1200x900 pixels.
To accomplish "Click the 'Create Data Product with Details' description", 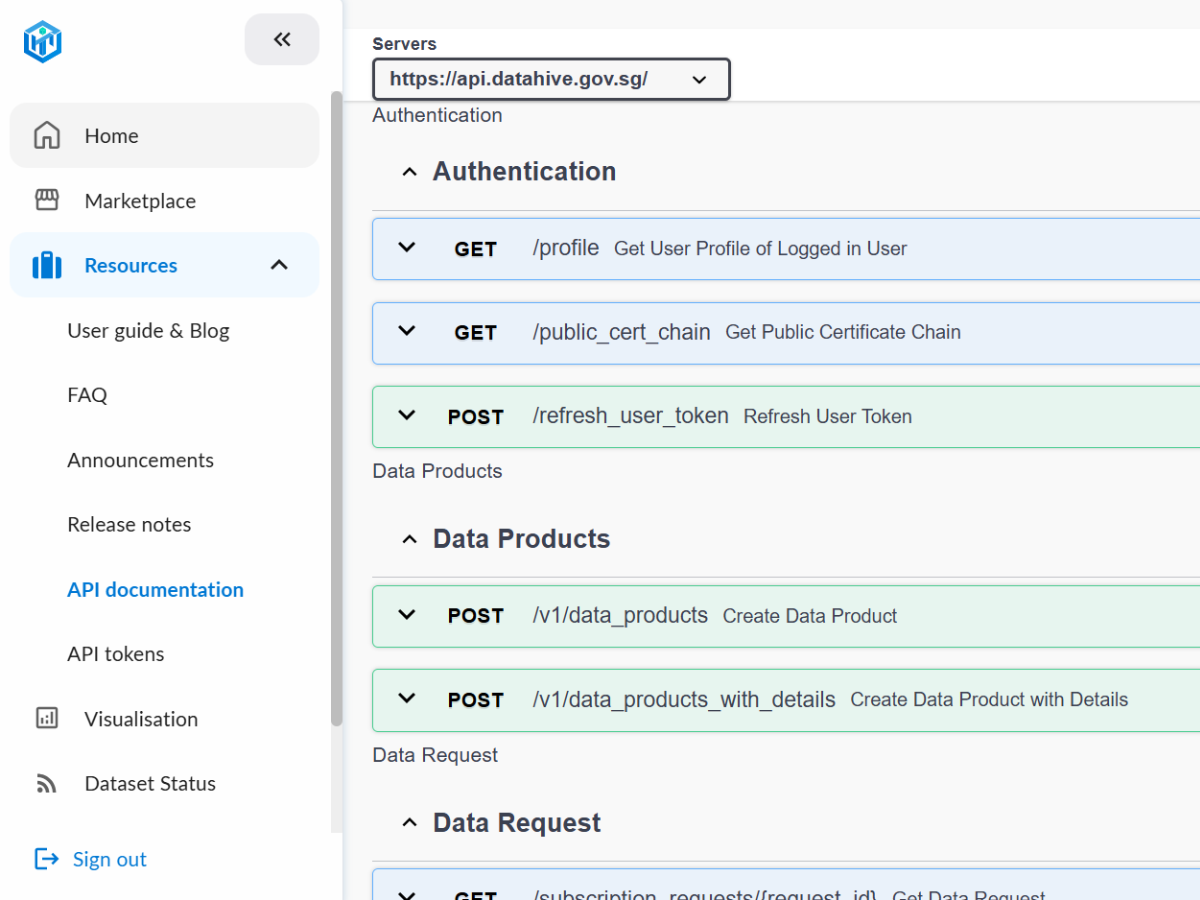I will (989, 700).
